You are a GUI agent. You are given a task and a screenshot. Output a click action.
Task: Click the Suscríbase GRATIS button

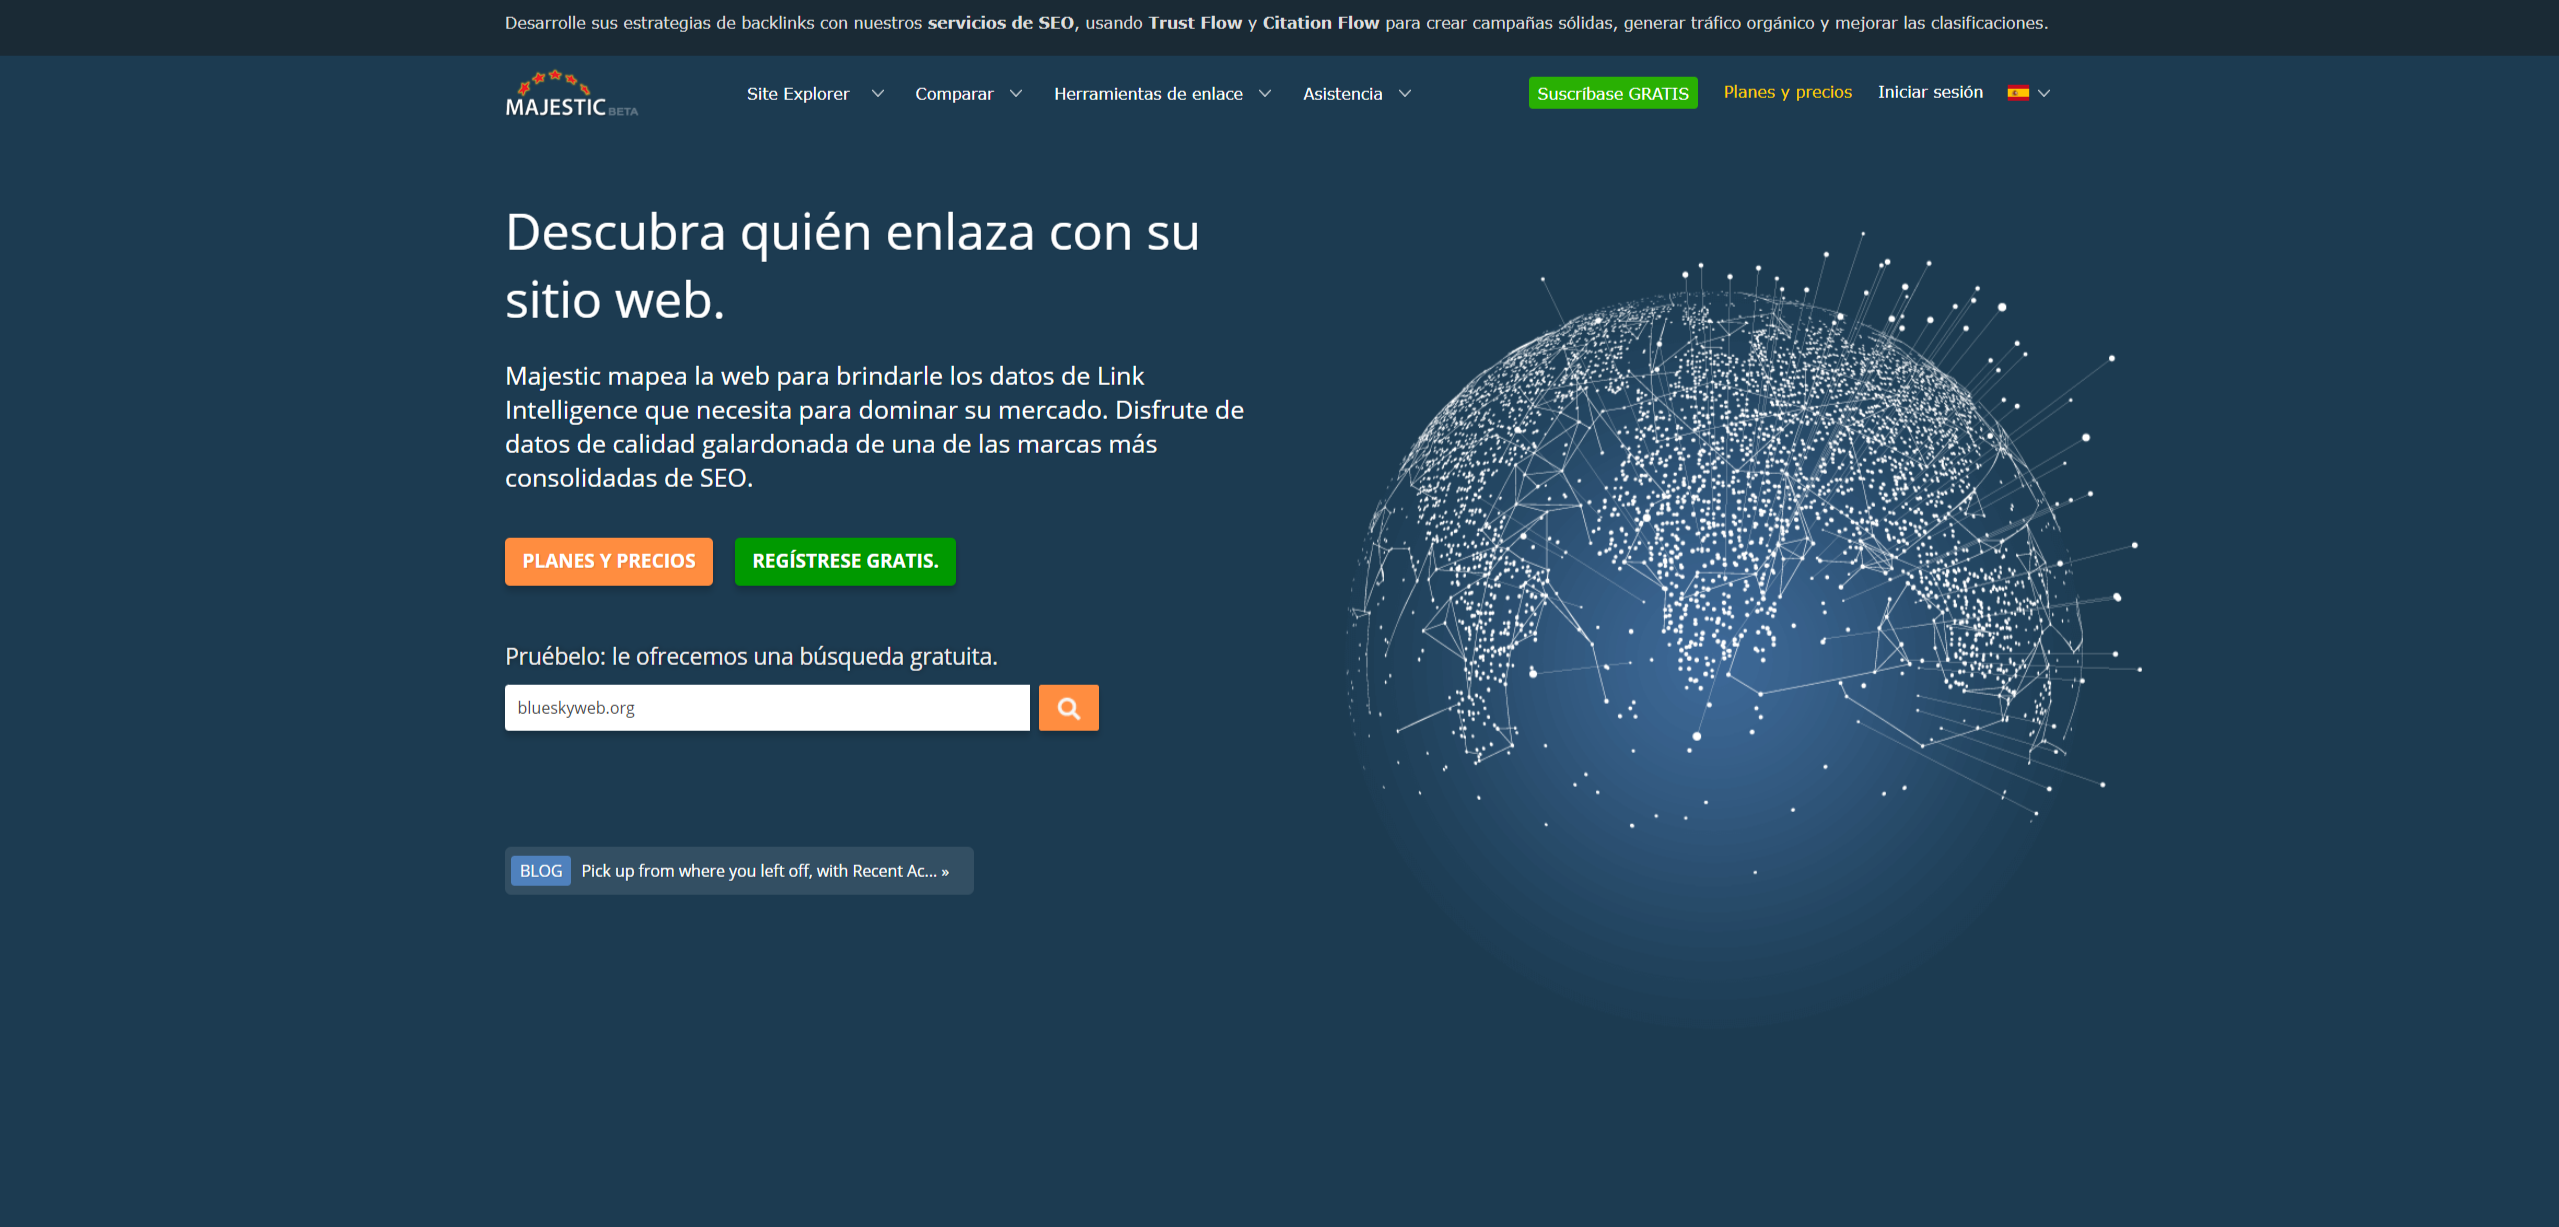tap(1613, 93)
